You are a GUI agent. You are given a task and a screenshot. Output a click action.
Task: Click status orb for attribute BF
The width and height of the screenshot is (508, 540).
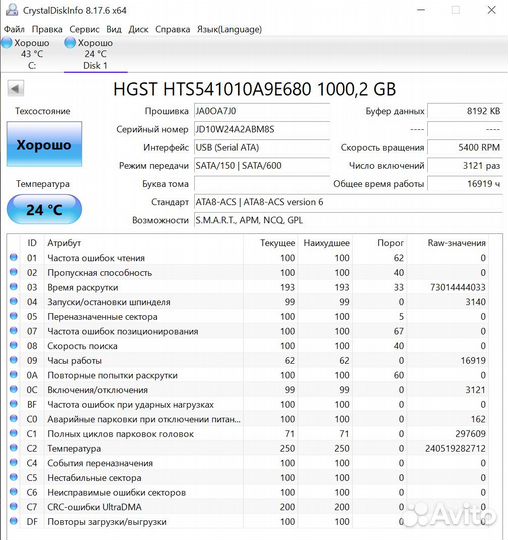[x=14, y=404]
